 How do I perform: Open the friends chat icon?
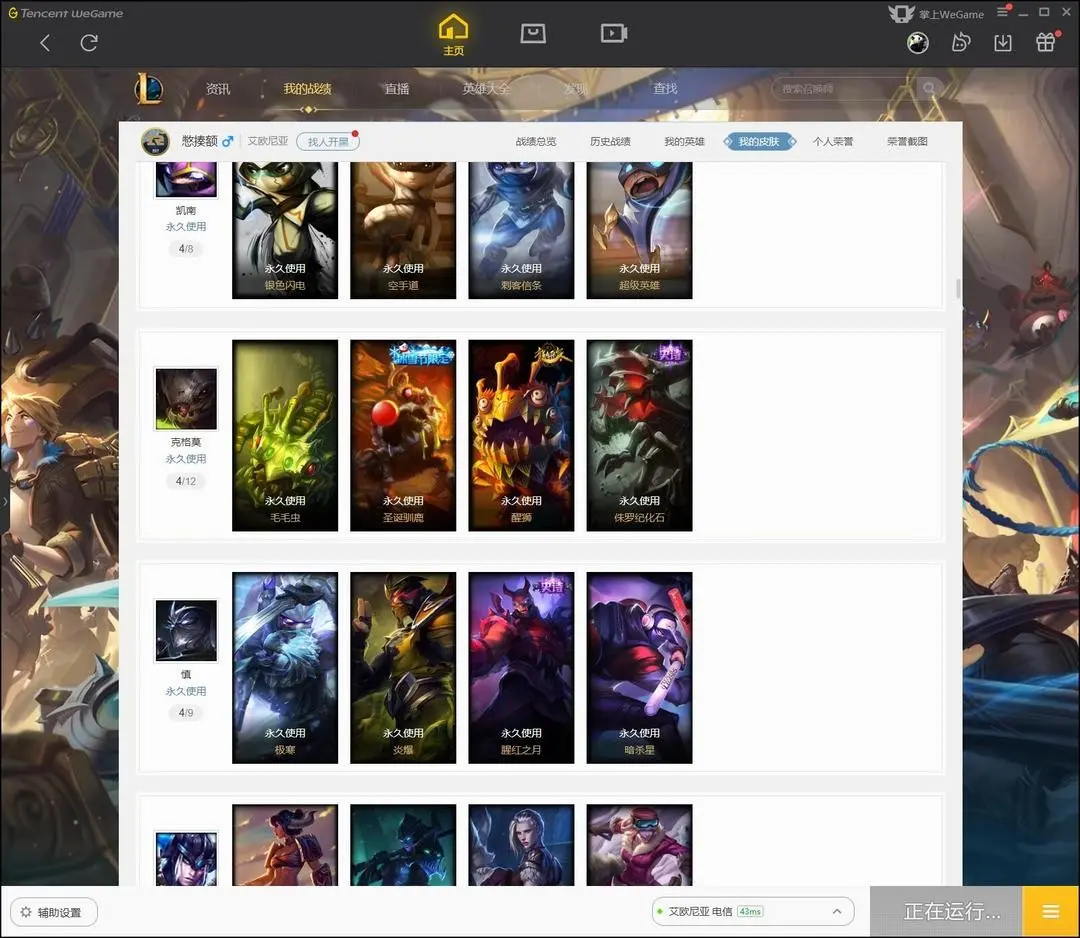coord(960,43)
